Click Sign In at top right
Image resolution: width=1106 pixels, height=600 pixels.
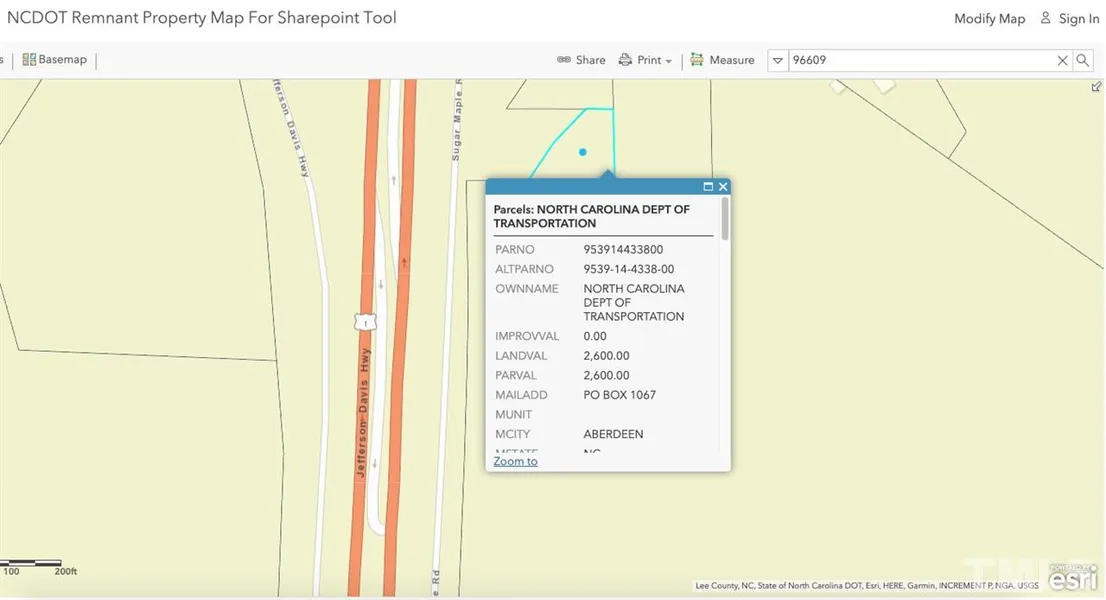[x=1070, y=19]
